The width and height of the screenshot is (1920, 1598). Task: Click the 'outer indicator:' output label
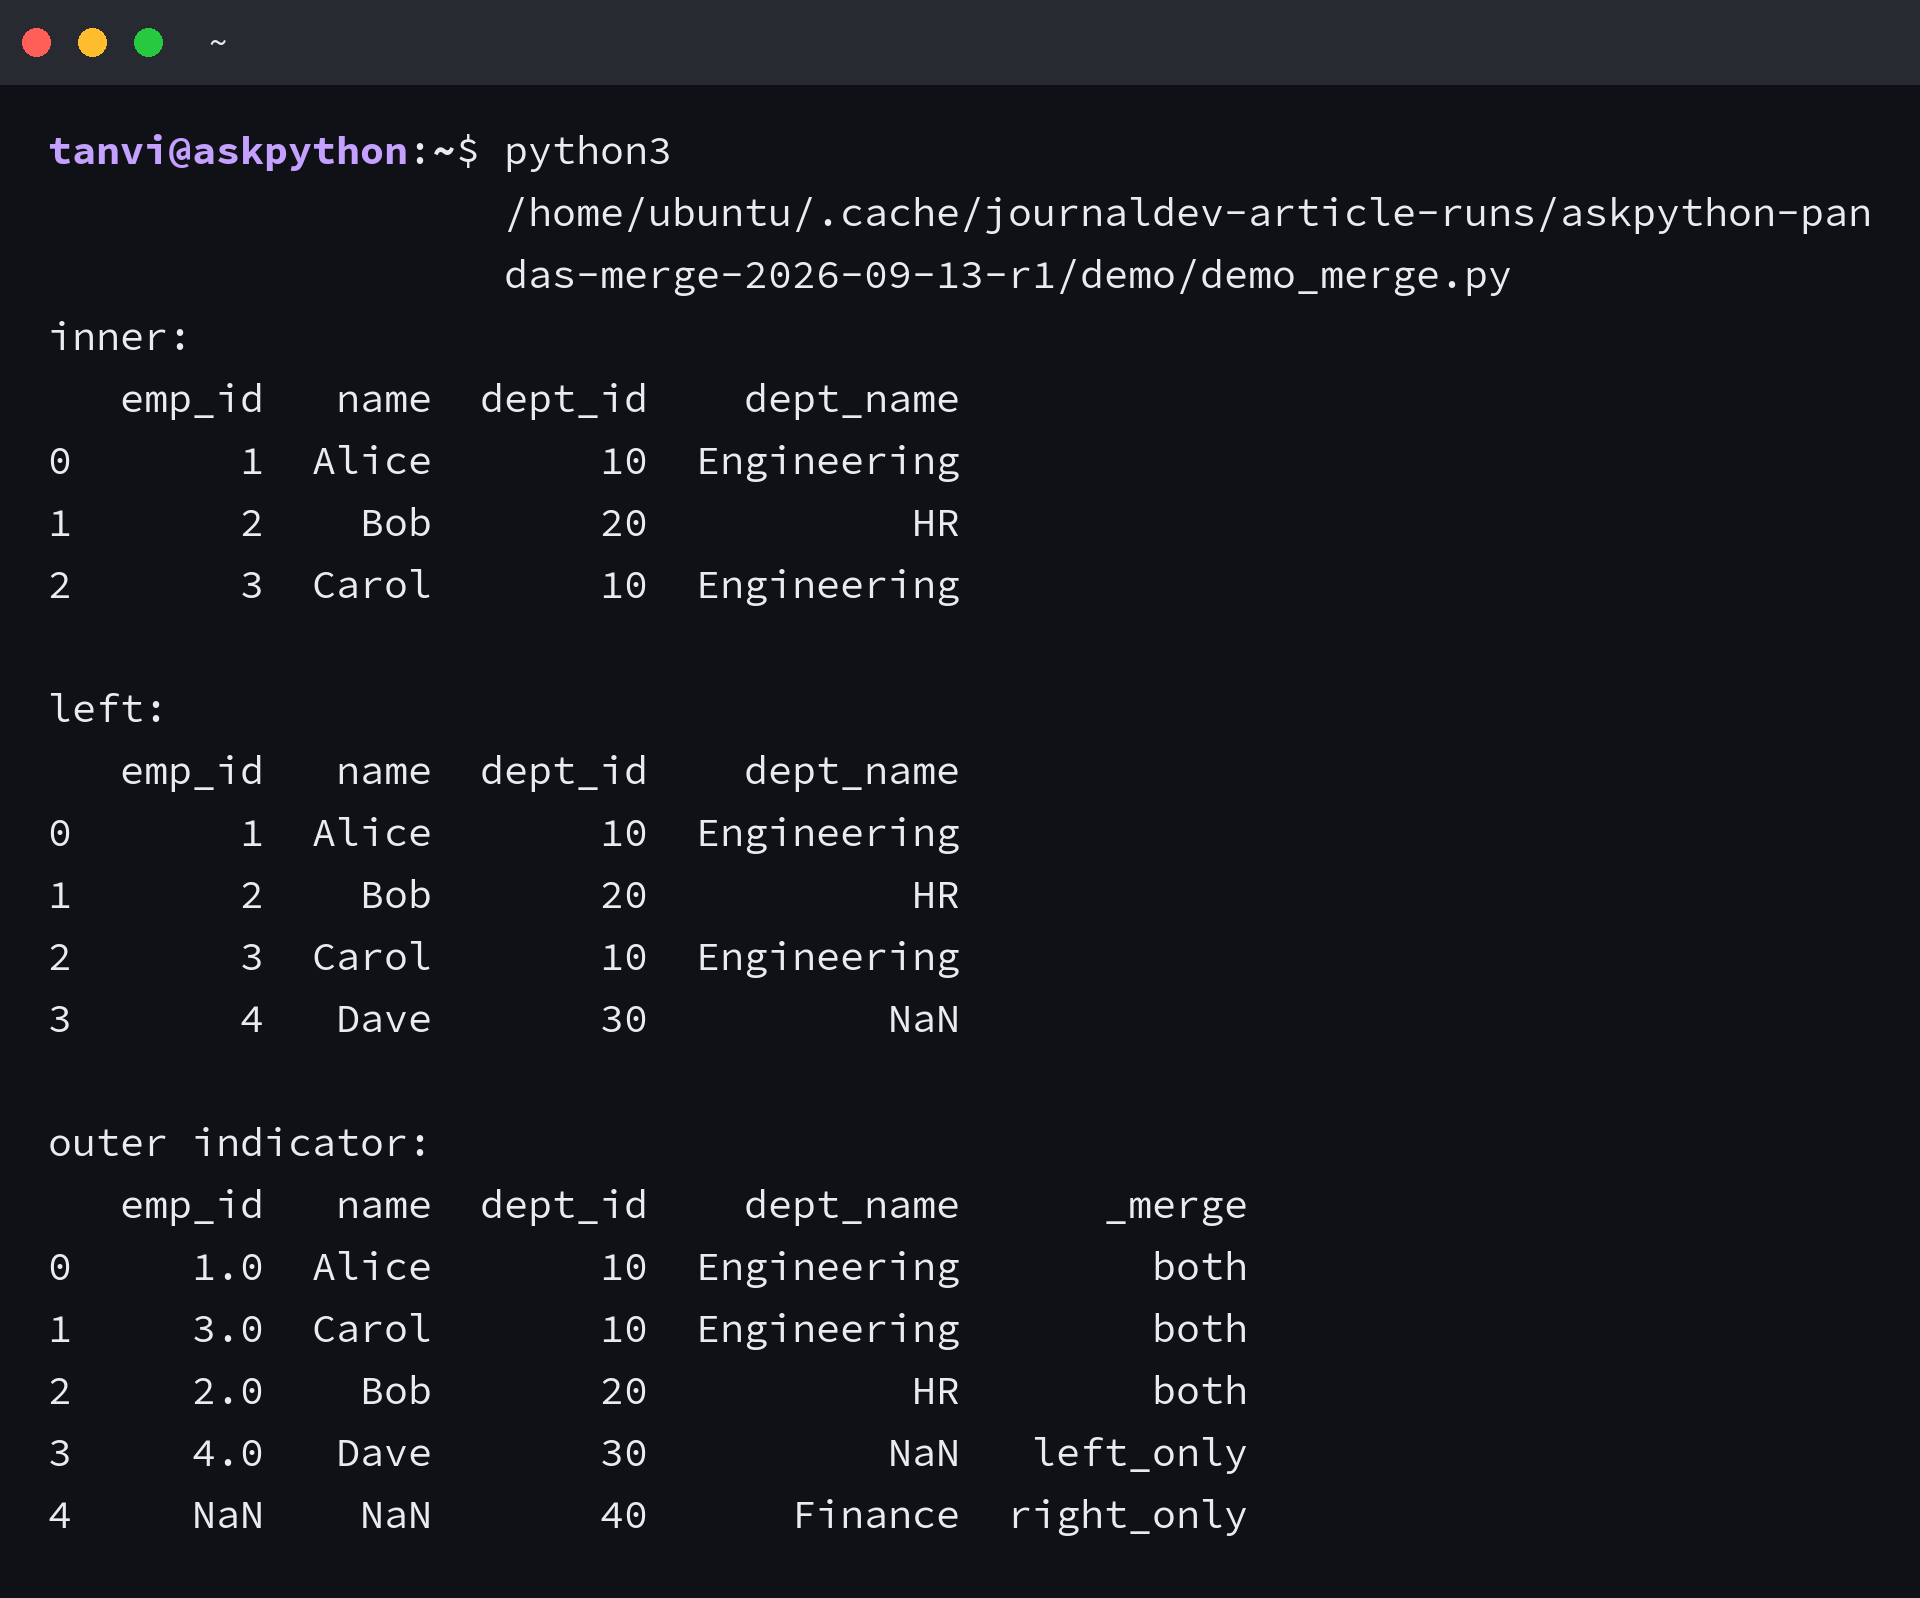point(239,1143)
